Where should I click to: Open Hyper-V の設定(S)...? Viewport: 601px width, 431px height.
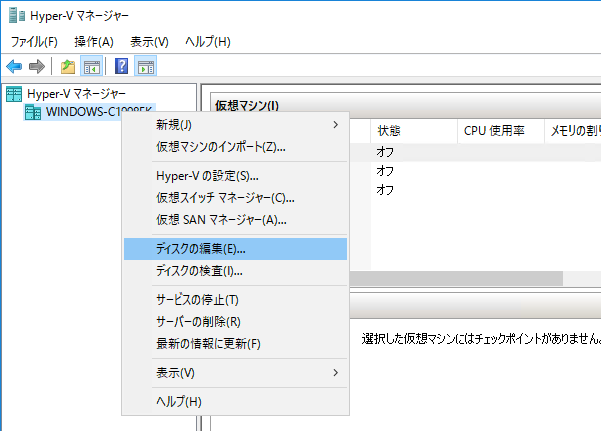[x=235, y=176]
